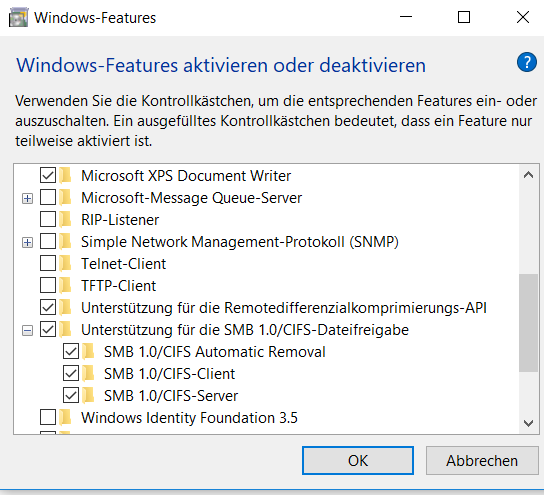Click the folder icon beside RIP-Listener
Screen dimensions: 544x495
65,220
